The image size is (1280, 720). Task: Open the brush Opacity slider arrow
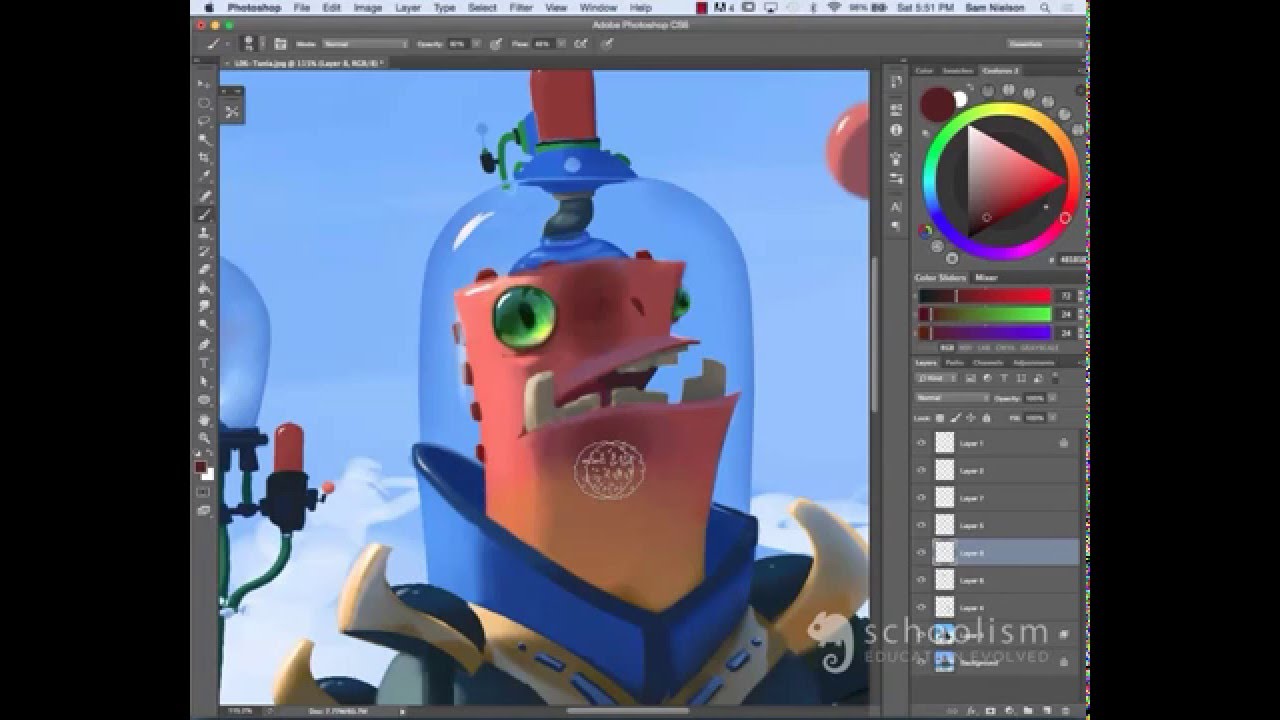click(477, 44)
